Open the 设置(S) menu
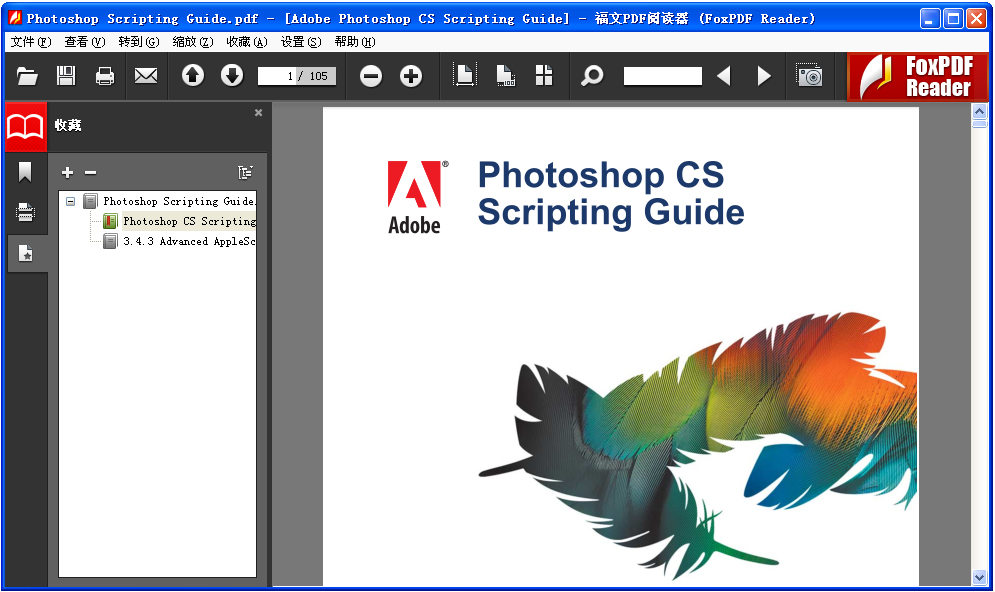The width and height of the screenshot is (995, 592). [x=301, y=42]
